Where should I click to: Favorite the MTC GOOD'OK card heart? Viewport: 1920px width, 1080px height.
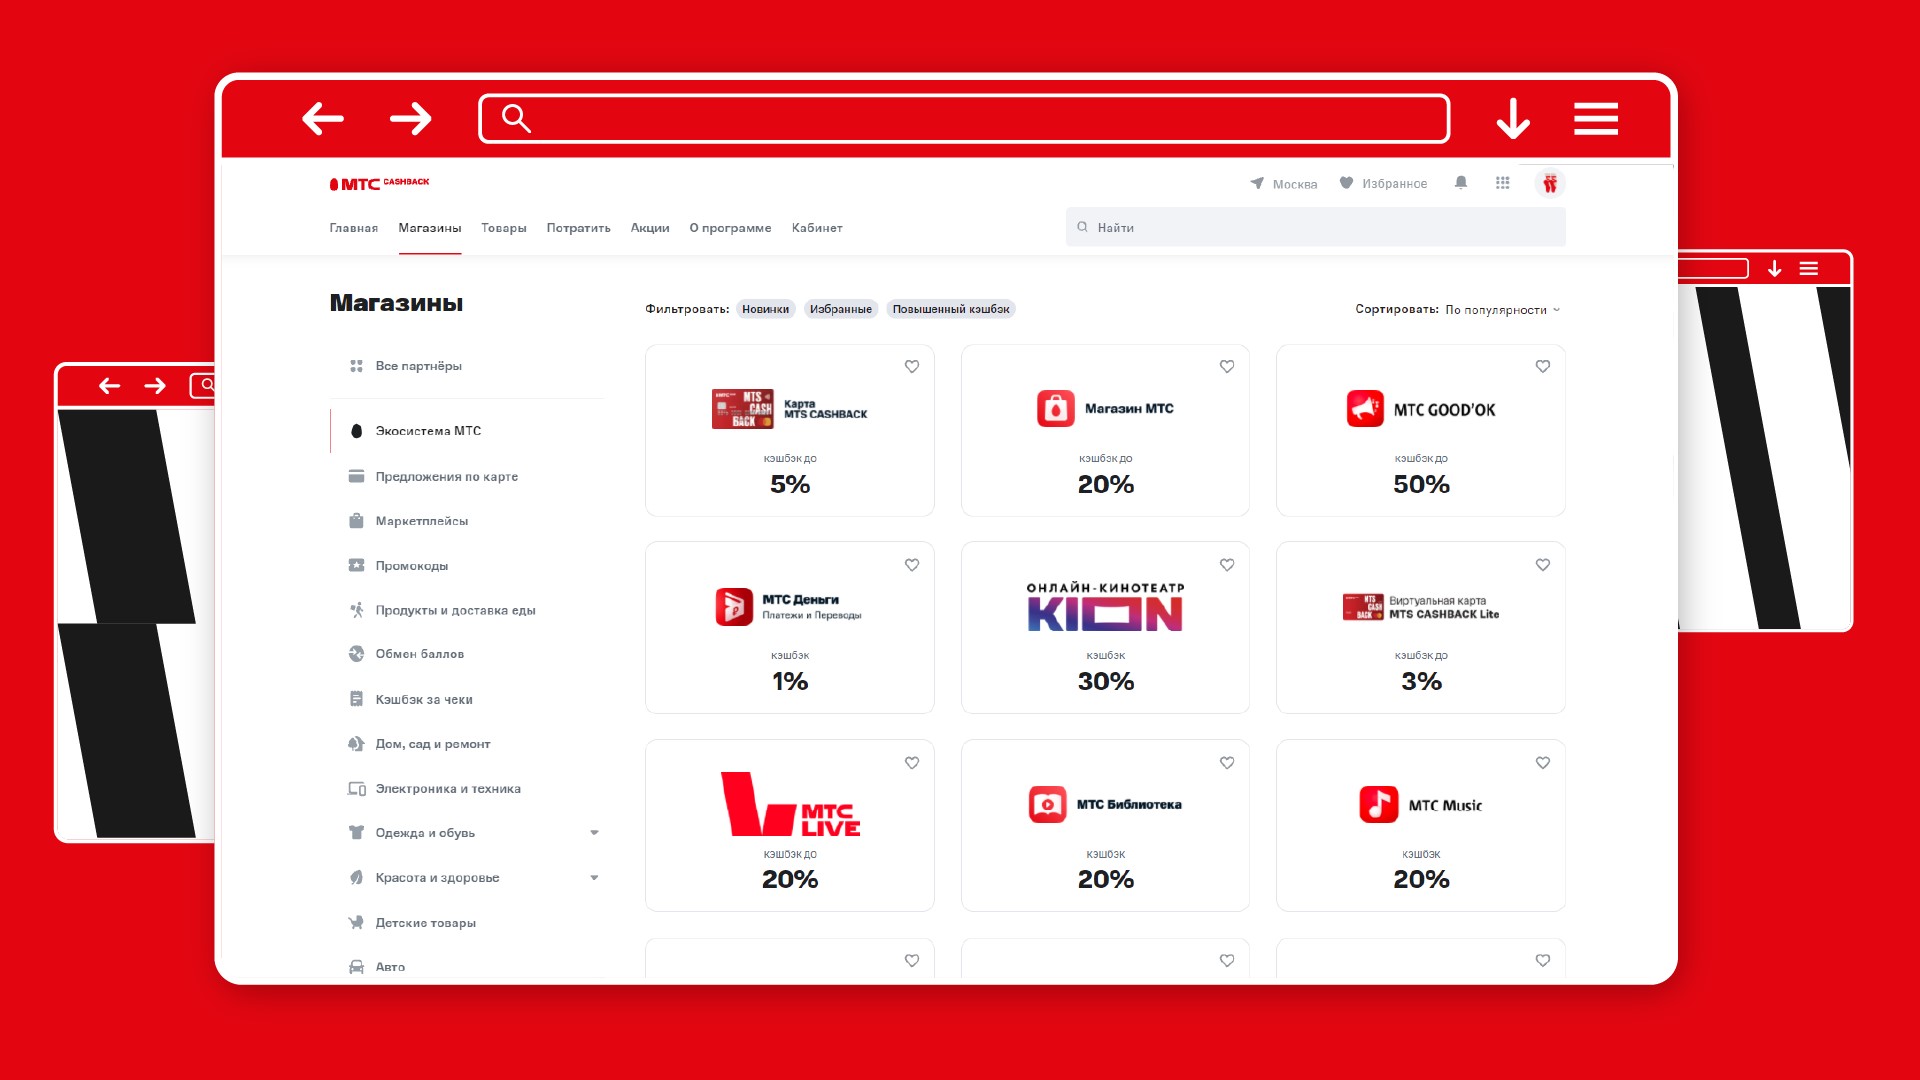(1543, 367)
